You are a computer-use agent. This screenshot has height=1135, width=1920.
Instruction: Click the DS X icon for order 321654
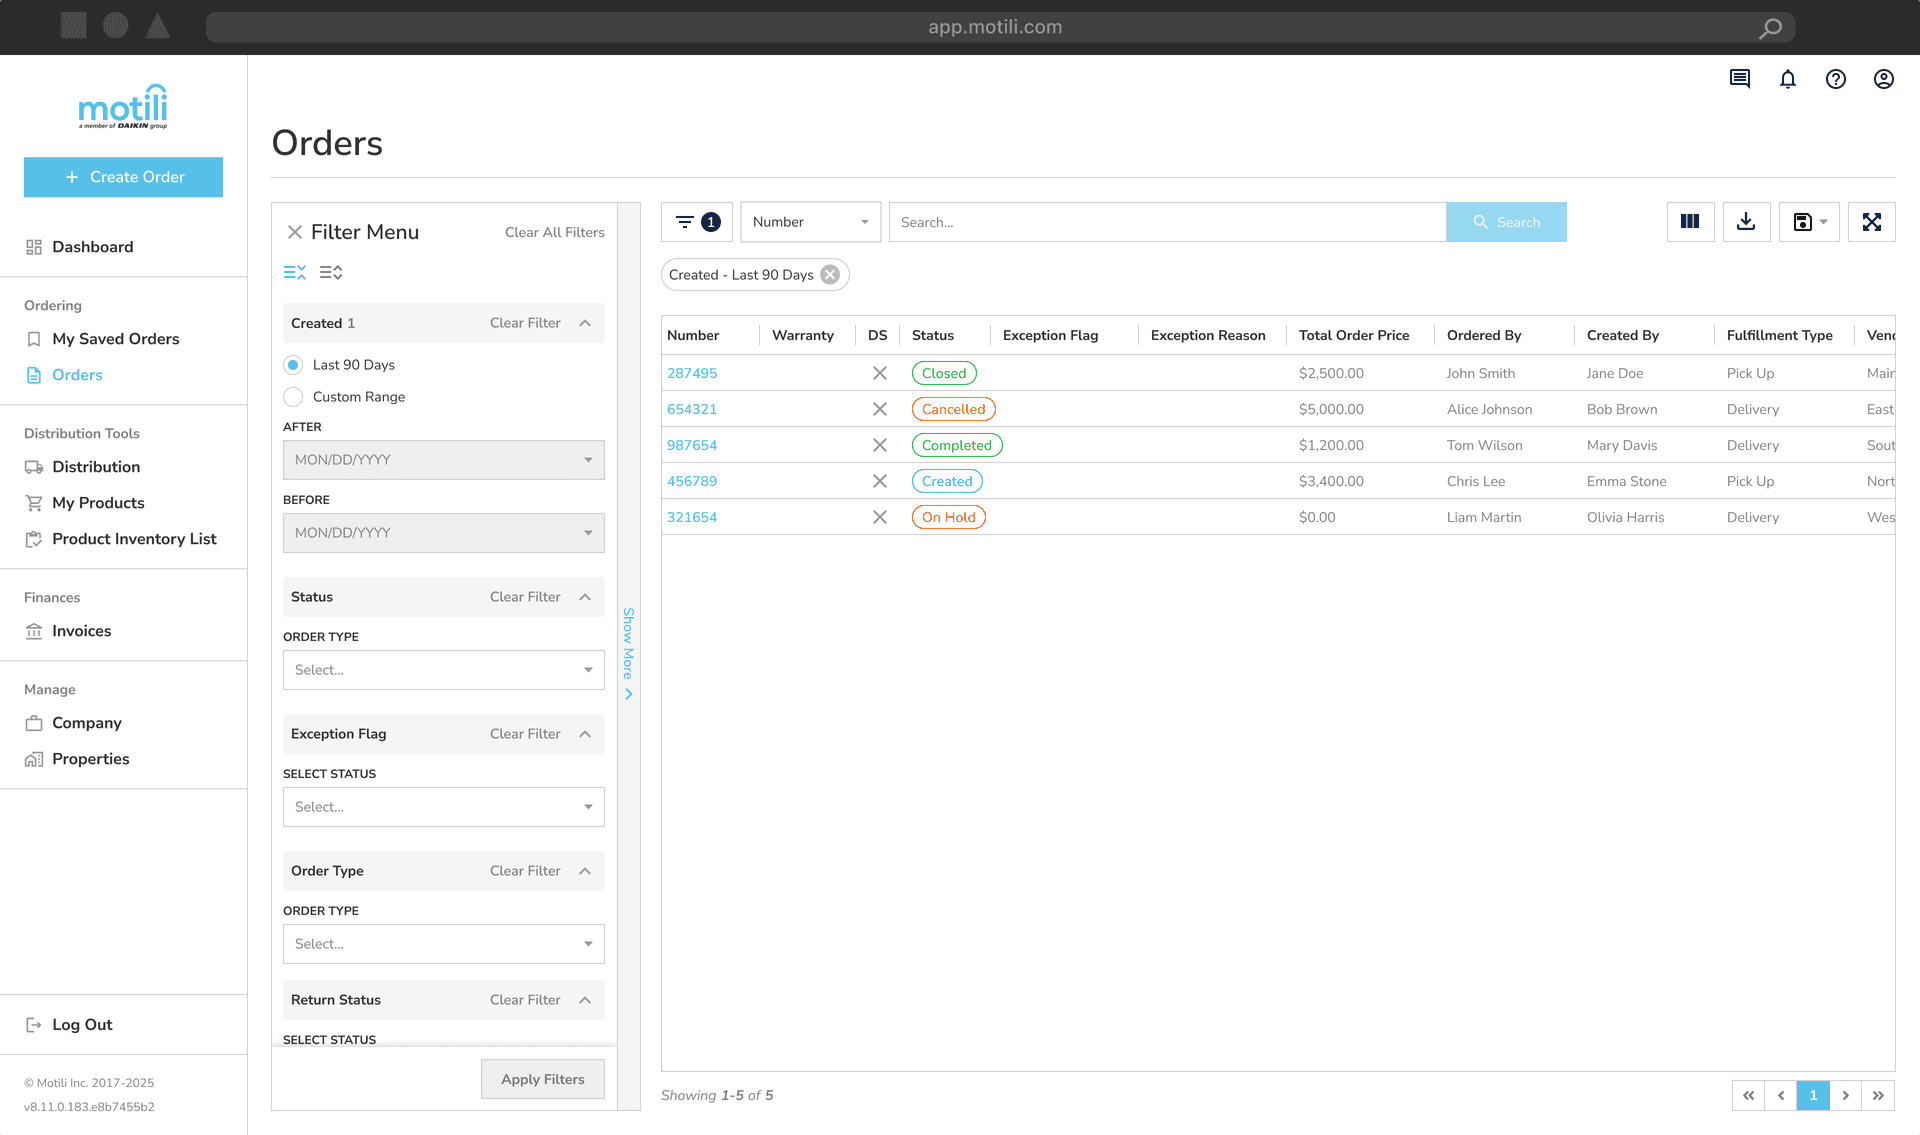coord(880,517)
